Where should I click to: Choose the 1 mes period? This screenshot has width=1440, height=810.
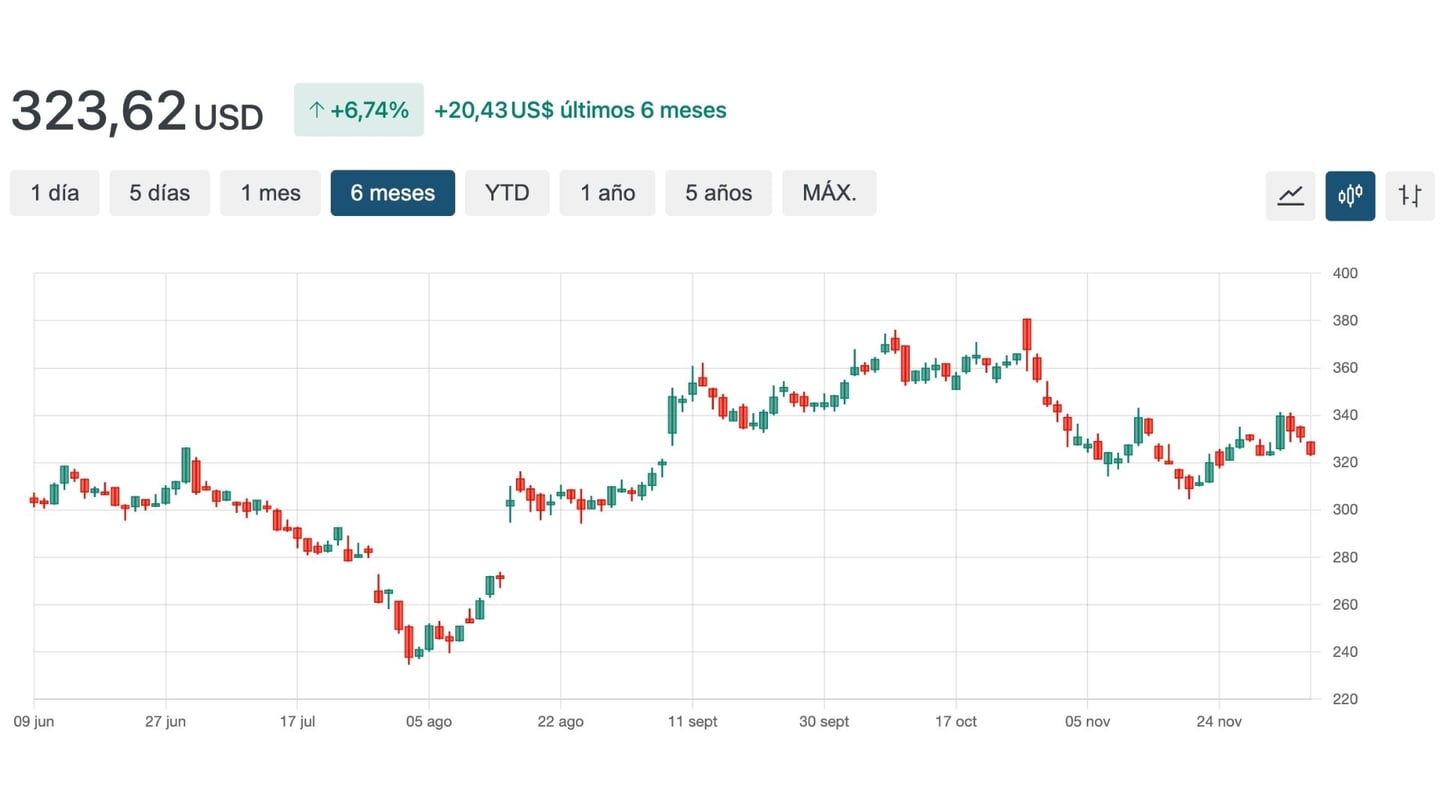click(x=270, y=193)
